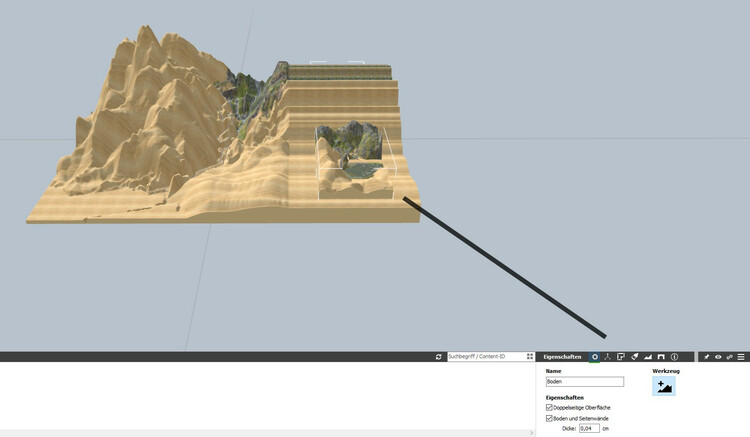
Task: Select the paint brush icon in properties bar
Action: pyautogui.click(x=635, y=357)
